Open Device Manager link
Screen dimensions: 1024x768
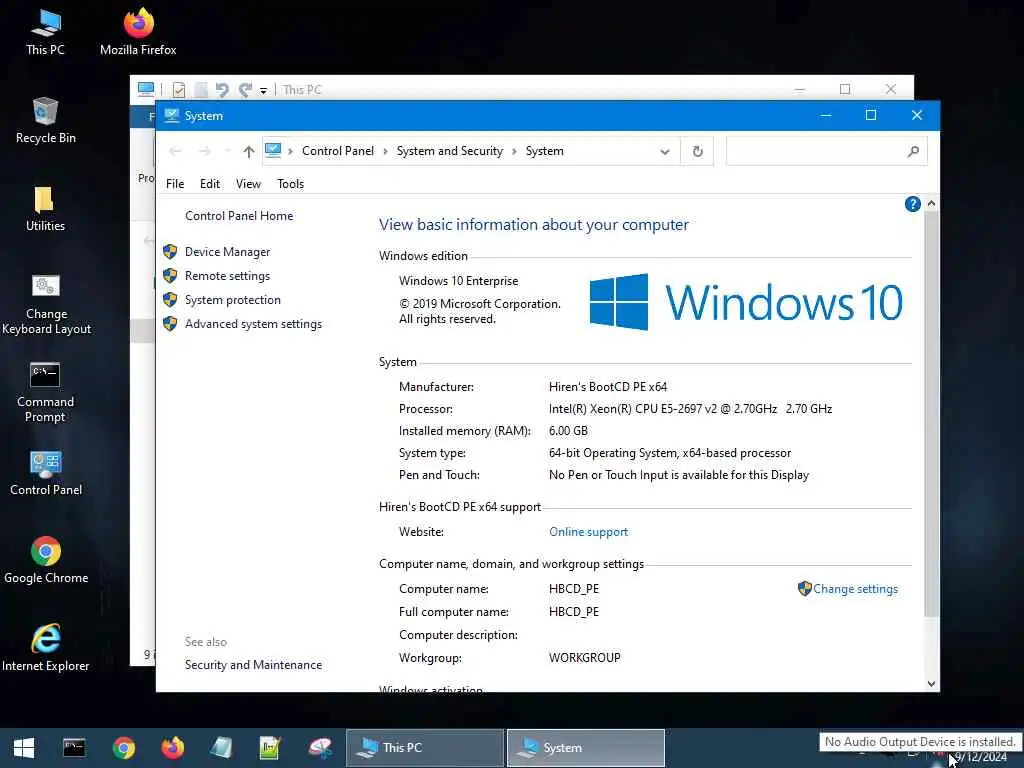(227, 252)
